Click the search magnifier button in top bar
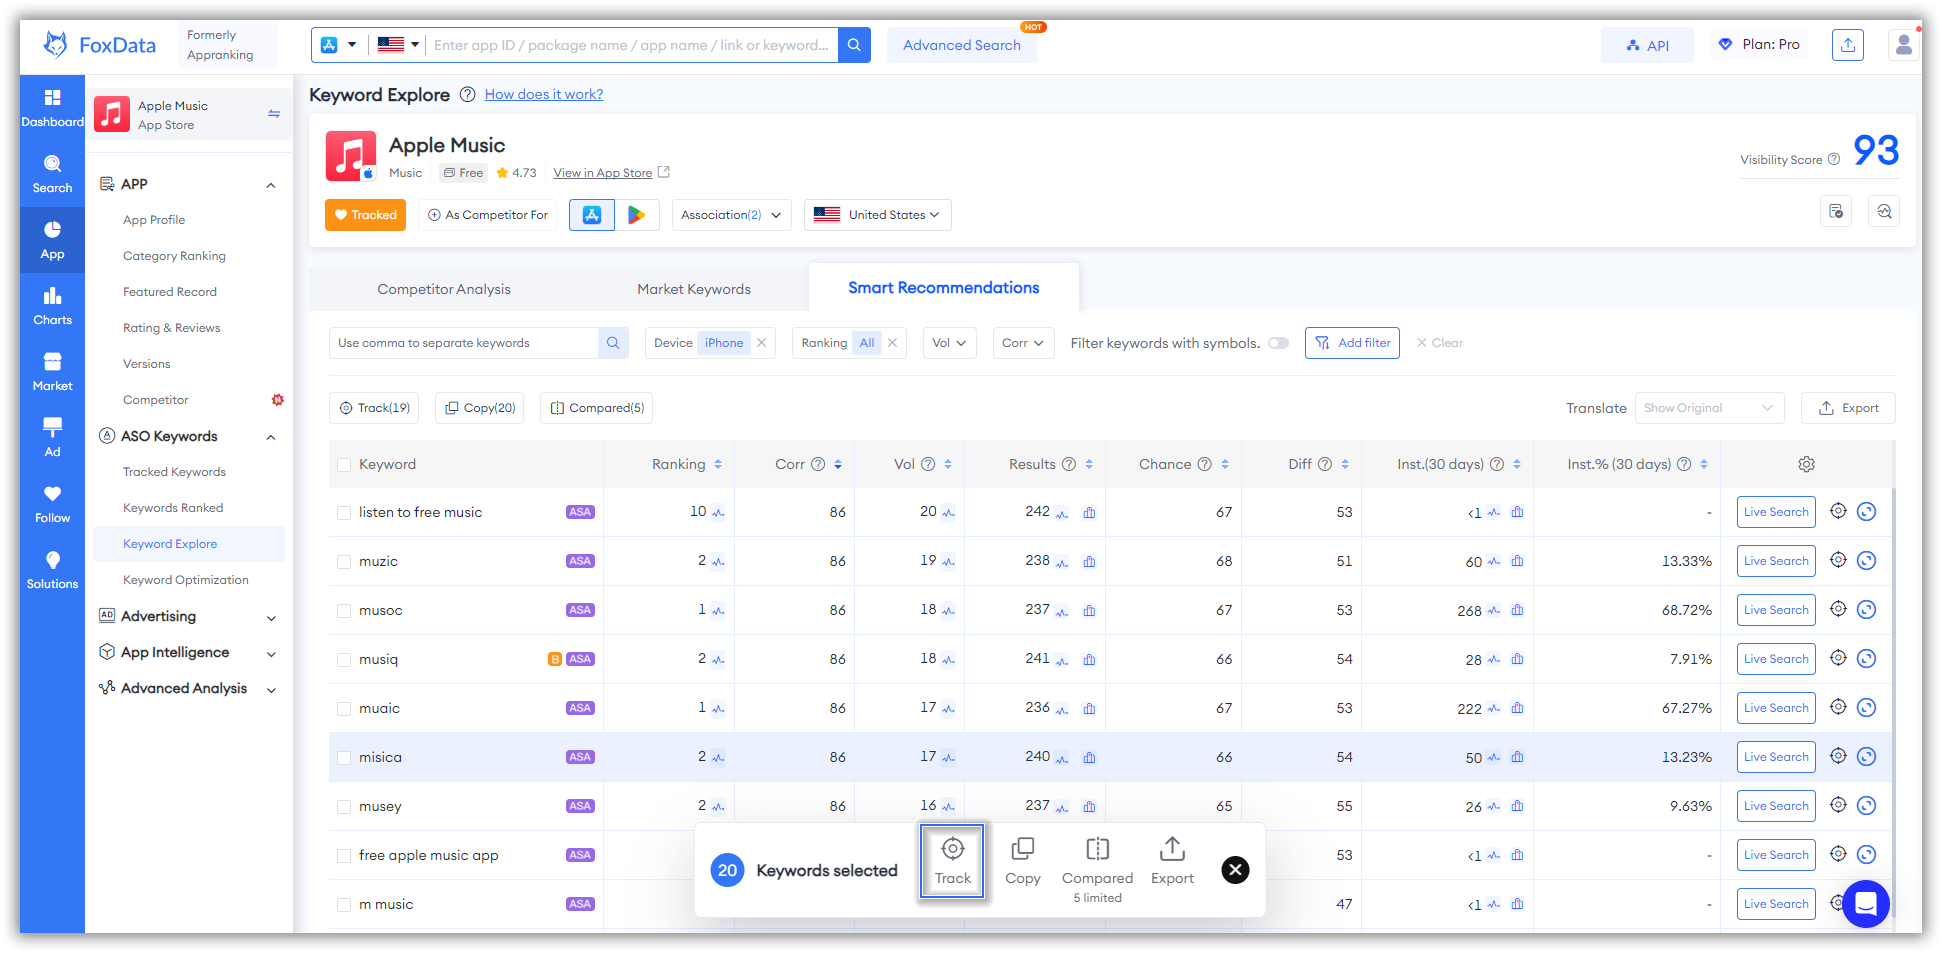This screenshot has height=953, width=1942. [x=854, y=45]
